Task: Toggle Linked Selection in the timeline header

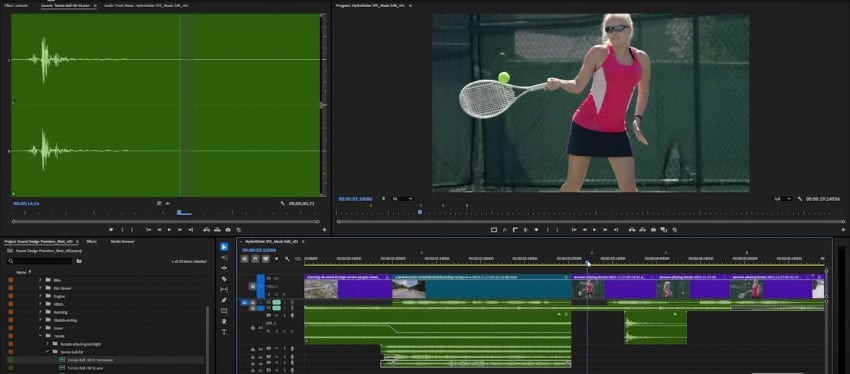Action: [x=266, y=259]
